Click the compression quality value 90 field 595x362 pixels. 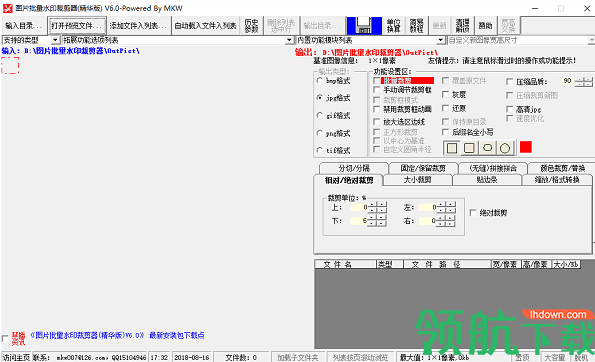click(x=567, y=81)
